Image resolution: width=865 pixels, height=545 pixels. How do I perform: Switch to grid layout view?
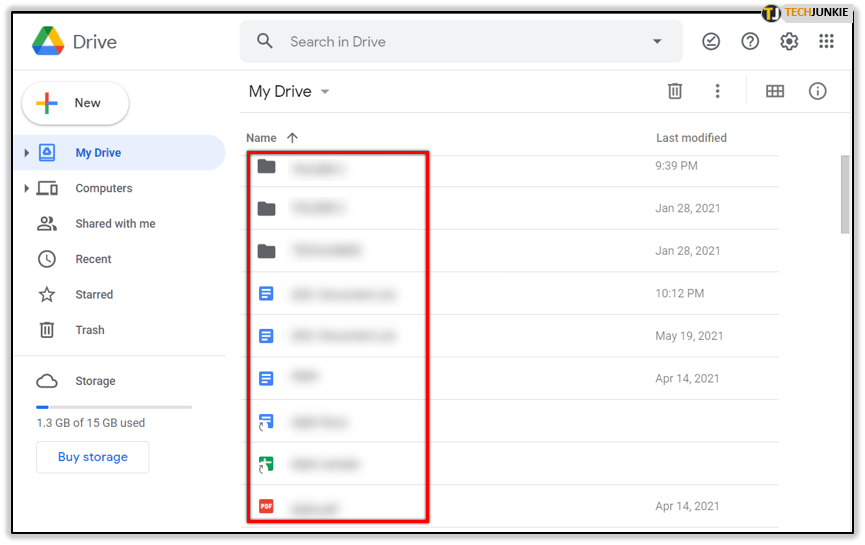pos(775,91)
